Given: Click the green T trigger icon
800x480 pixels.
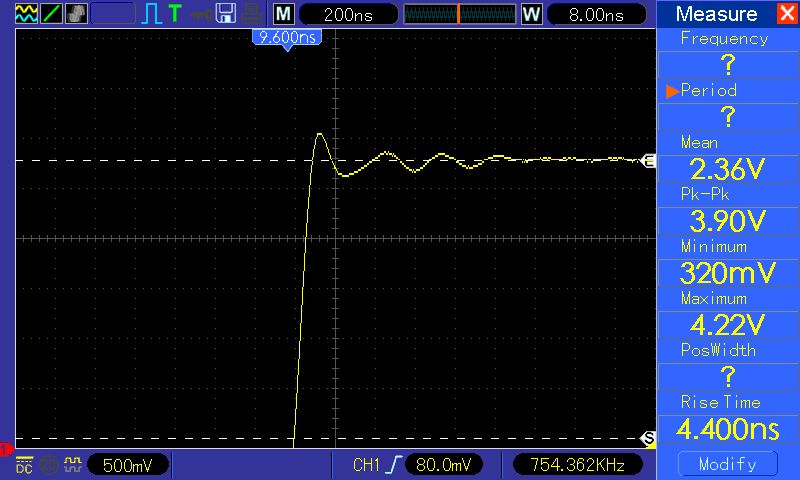Looking at the screenshot, I should tap(175, 13).
